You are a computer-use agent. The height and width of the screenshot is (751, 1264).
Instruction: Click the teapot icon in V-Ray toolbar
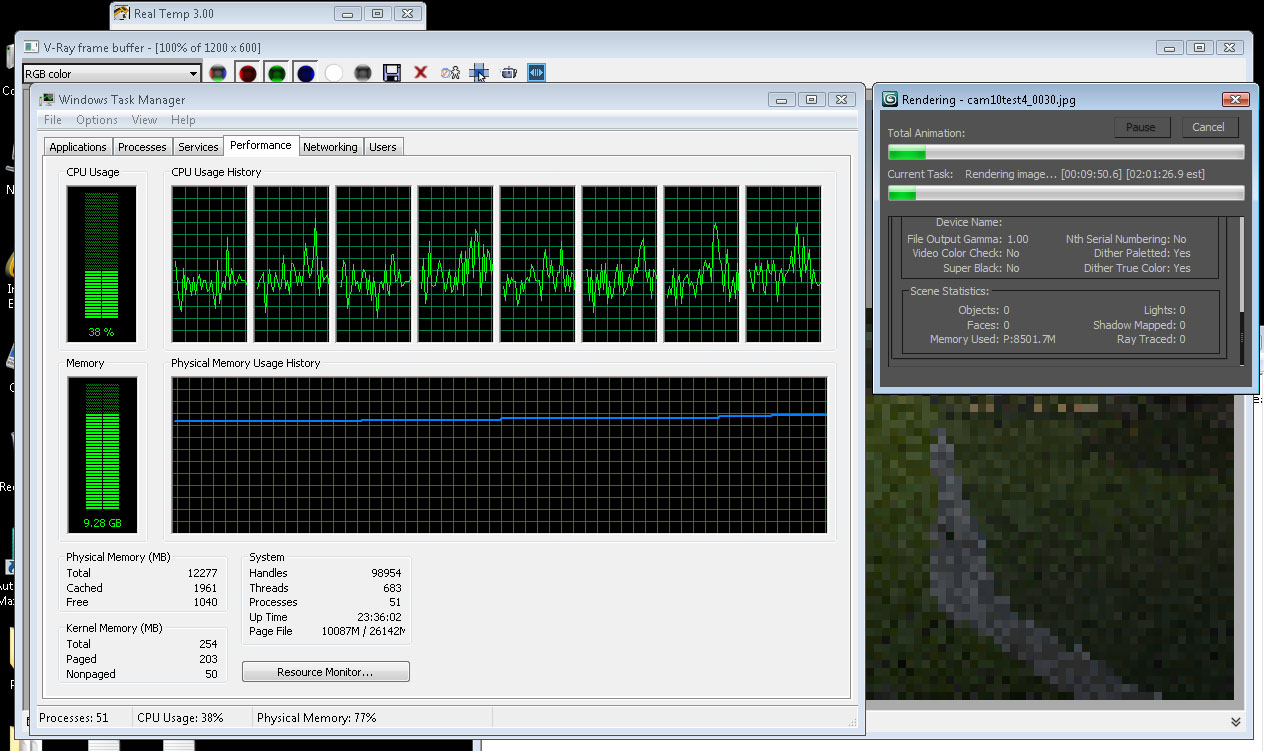508,73
